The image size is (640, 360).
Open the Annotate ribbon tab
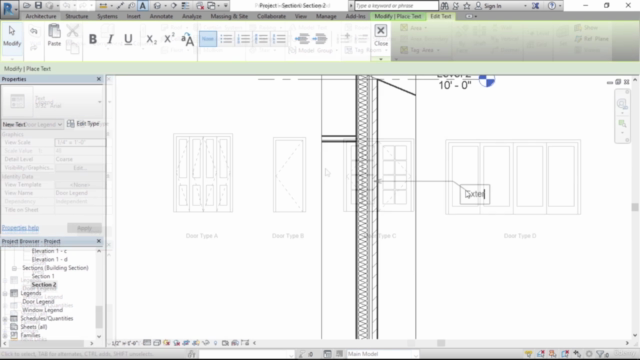(161, 16)
